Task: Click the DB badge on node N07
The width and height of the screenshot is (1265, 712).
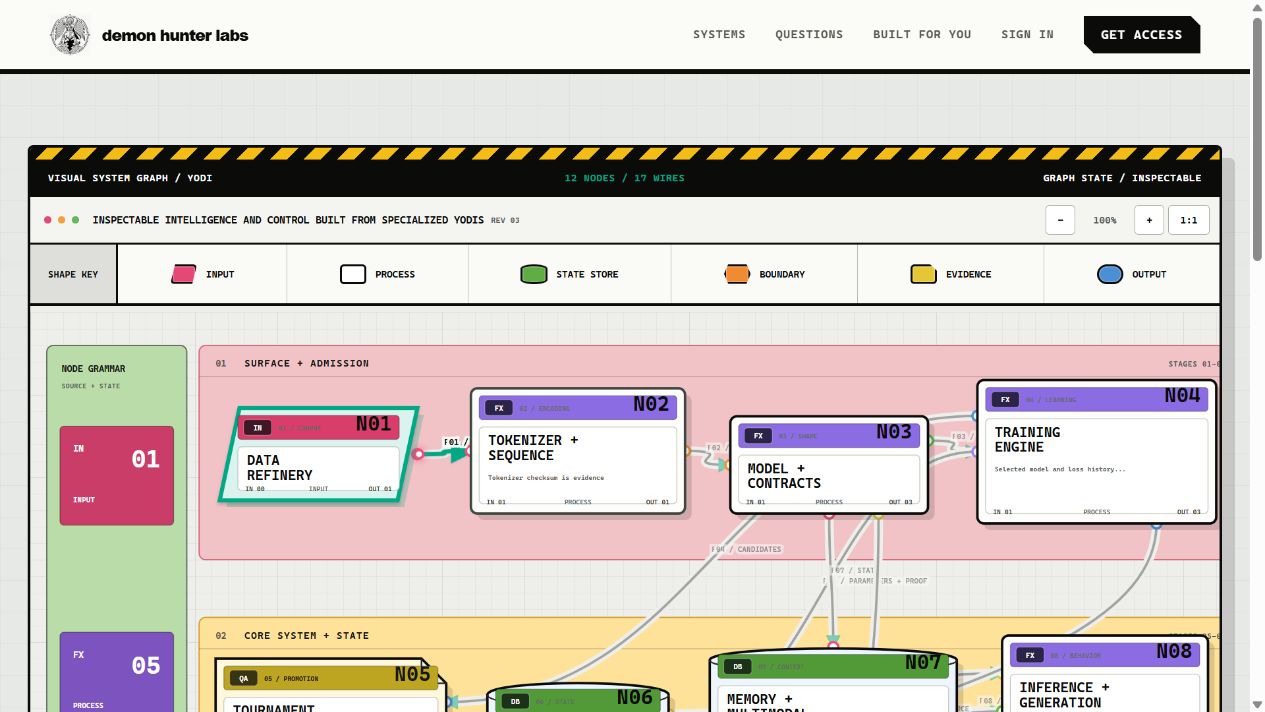Action: (737, 666)
